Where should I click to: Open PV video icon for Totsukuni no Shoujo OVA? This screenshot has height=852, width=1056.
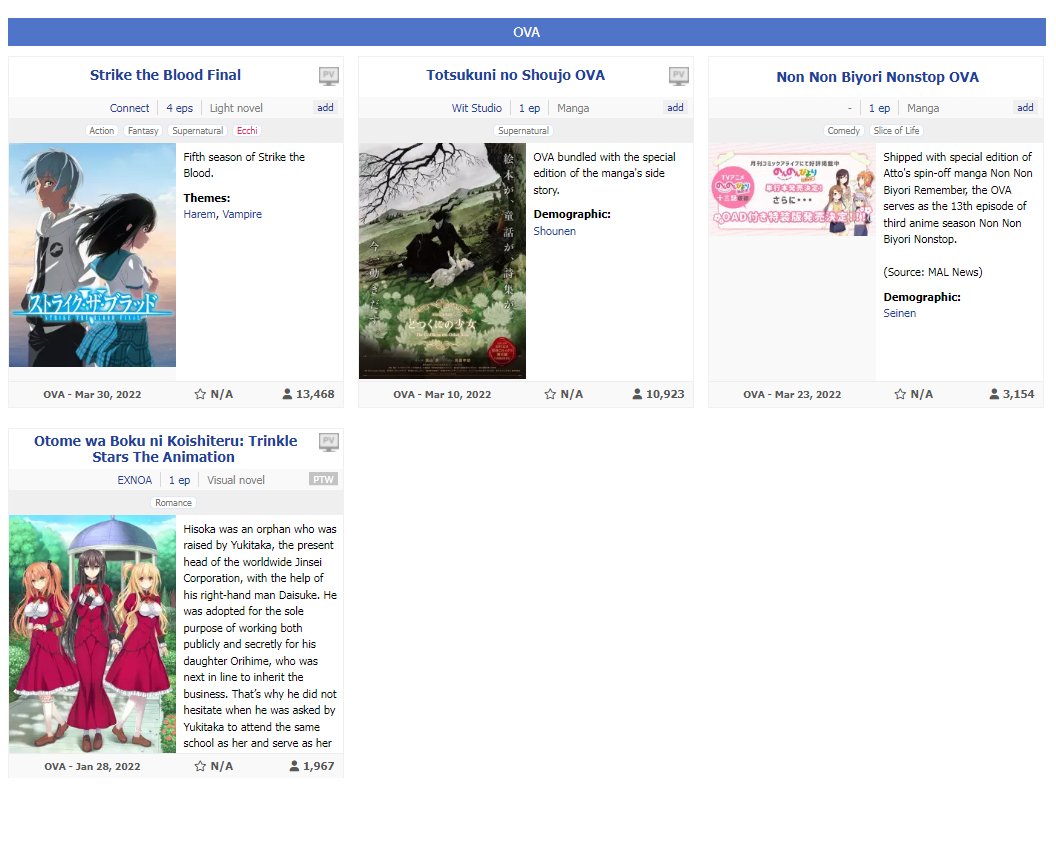tap(678, 76)
